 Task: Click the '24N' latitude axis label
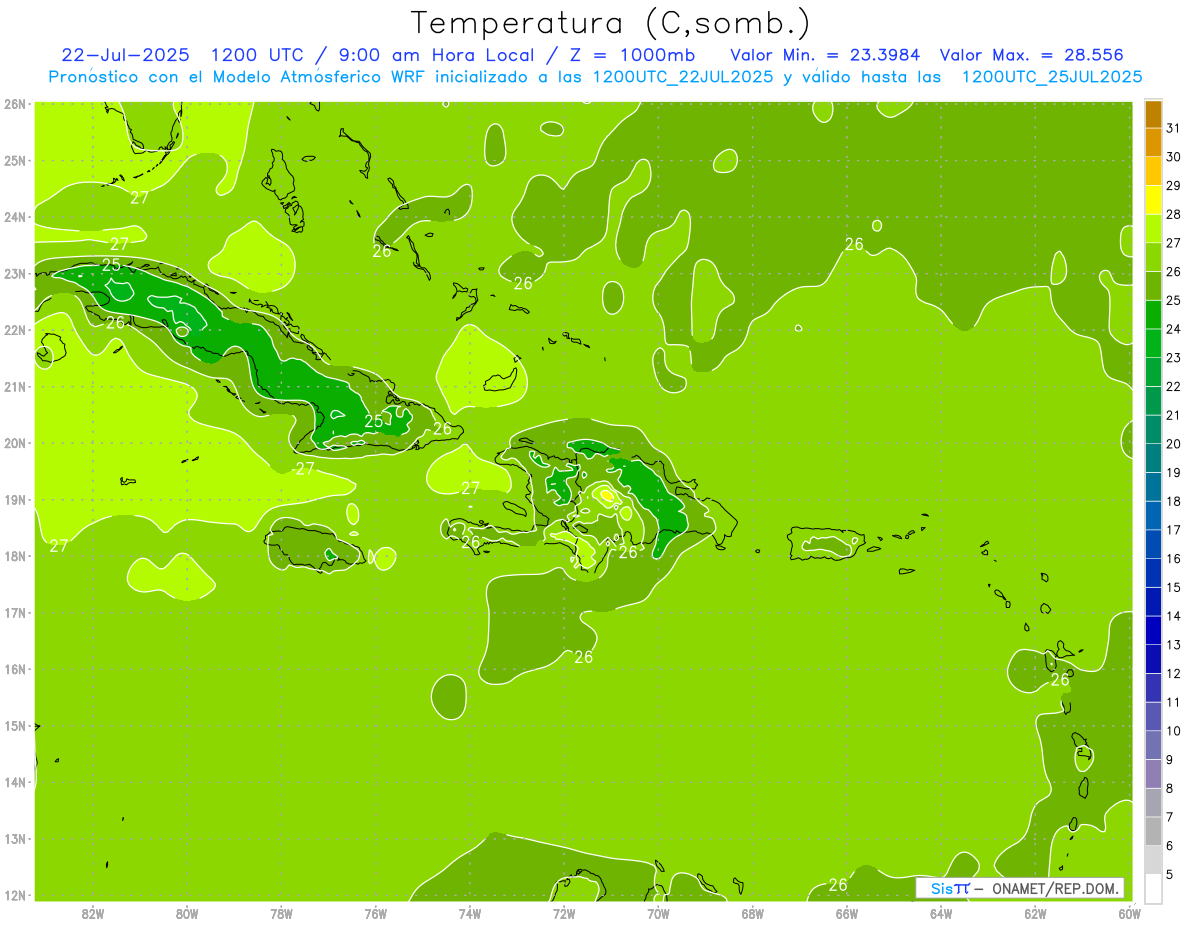pos(15,217)
